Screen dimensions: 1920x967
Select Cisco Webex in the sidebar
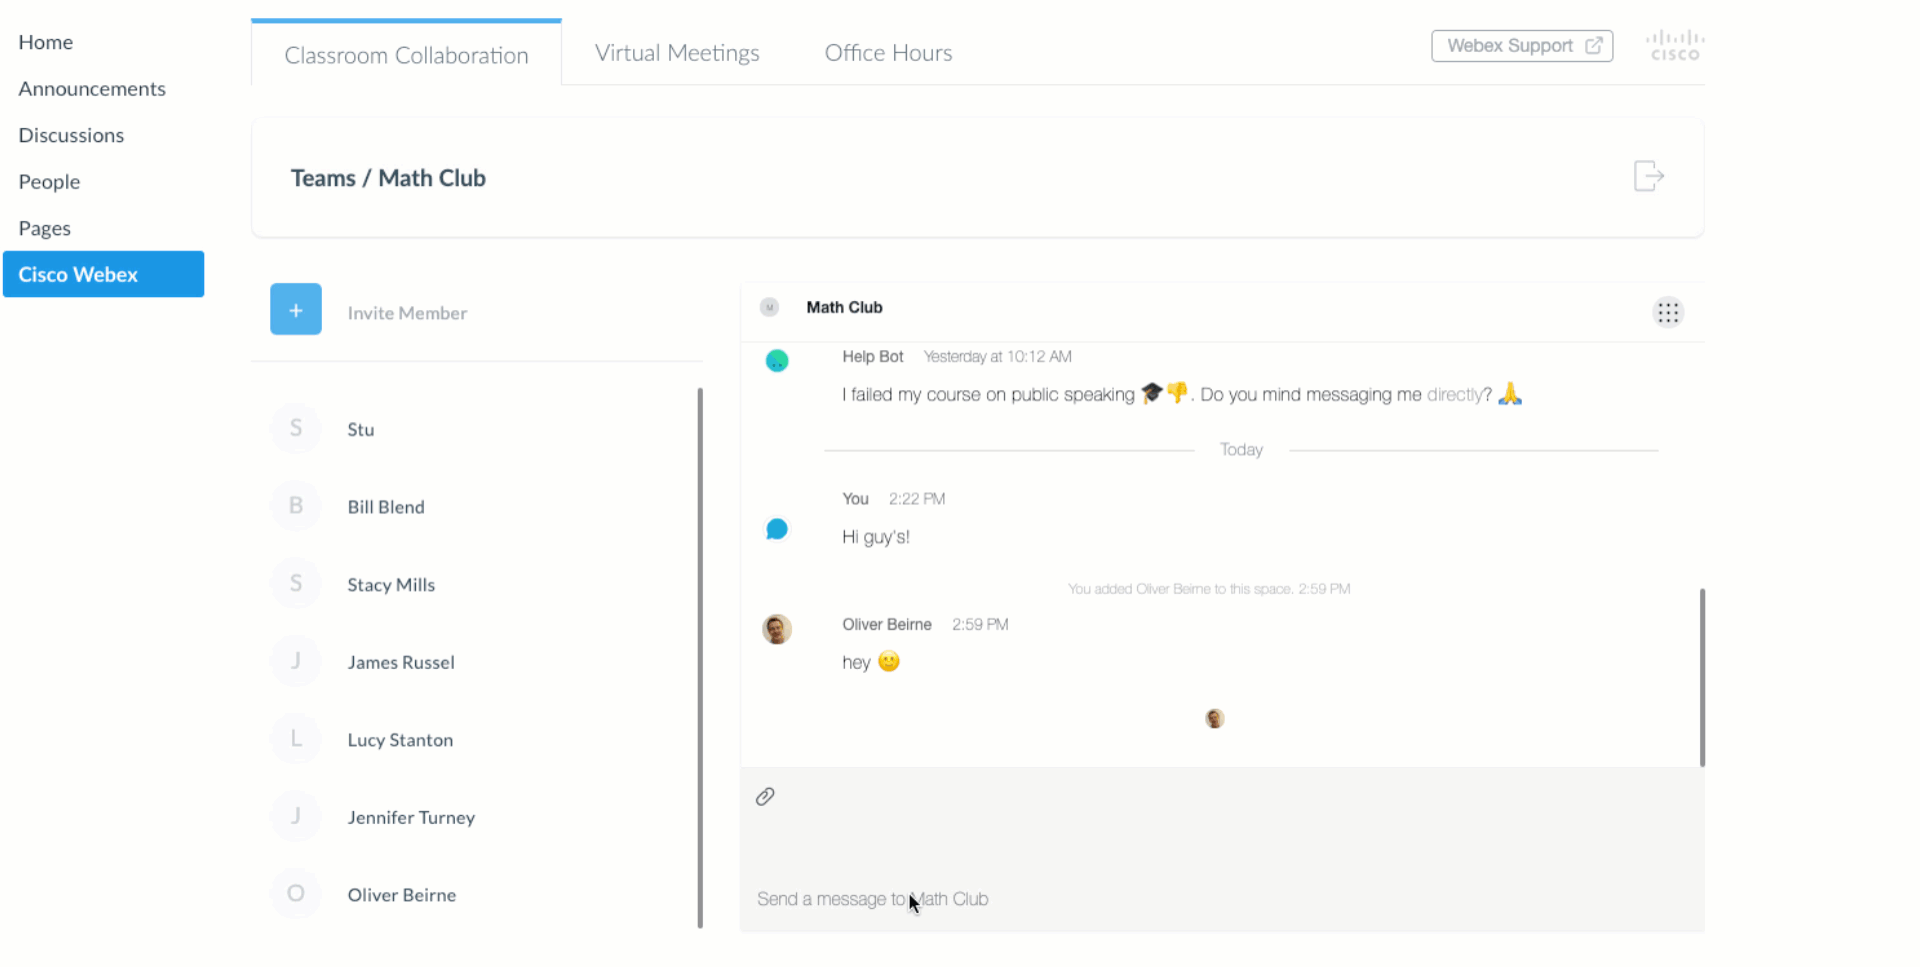click(104, 274)
